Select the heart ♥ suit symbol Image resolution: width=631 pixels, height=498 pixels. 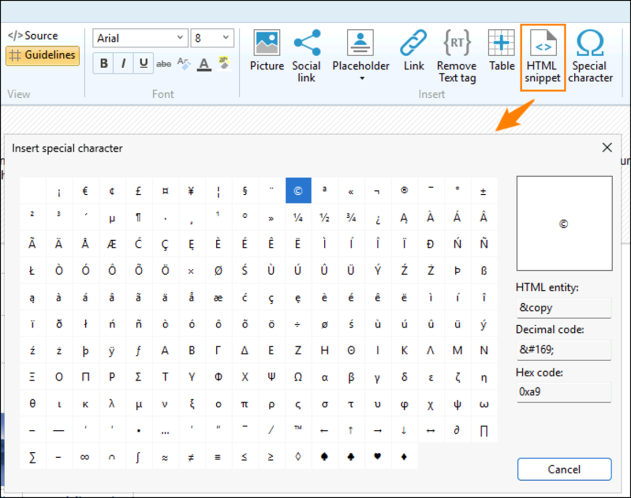click(377, 456)
